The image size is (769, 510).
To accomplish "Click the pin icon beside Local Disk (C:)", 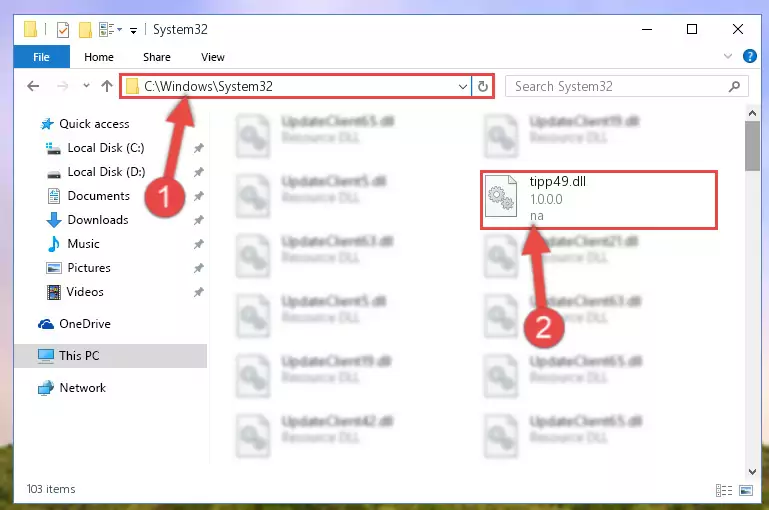I will coord(198,148).
